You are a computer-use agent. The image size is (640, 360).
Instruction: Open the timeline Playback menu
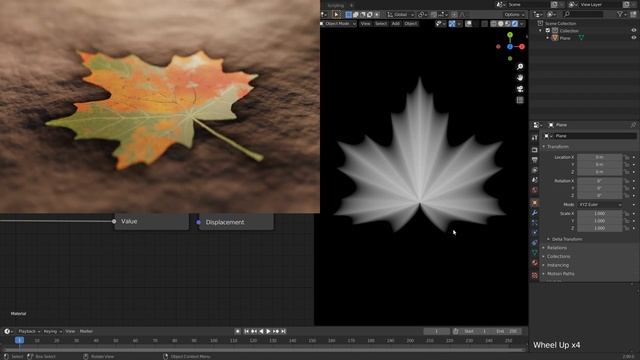29,331
